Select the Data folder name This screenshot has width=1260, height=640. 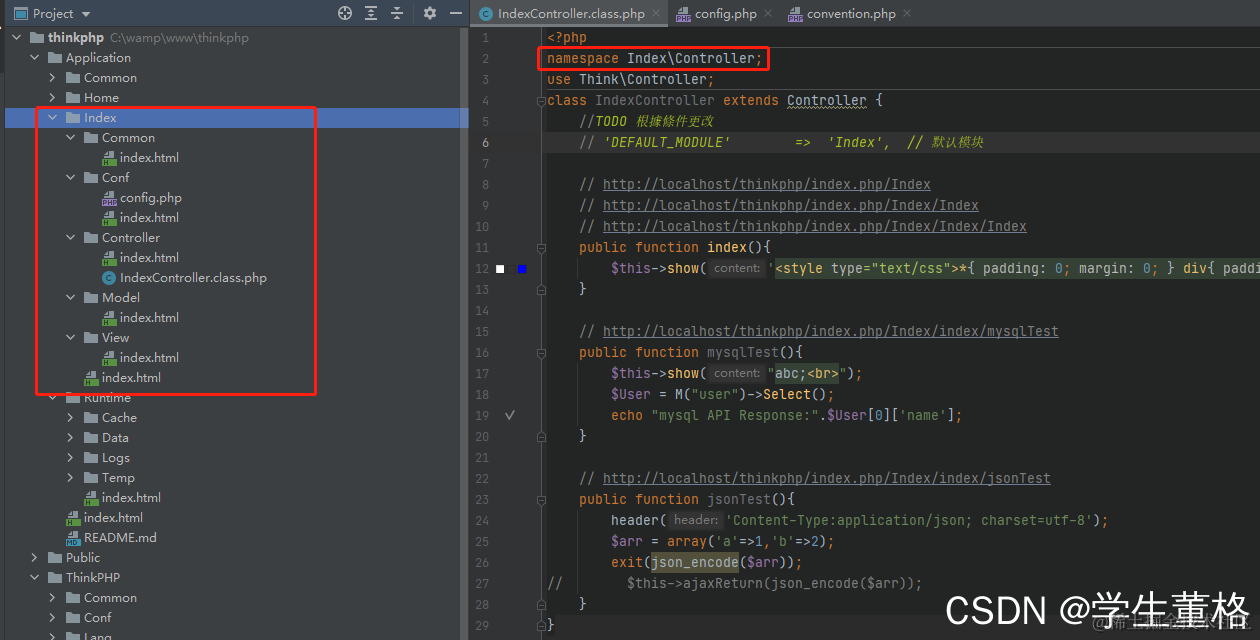point(115,438)
